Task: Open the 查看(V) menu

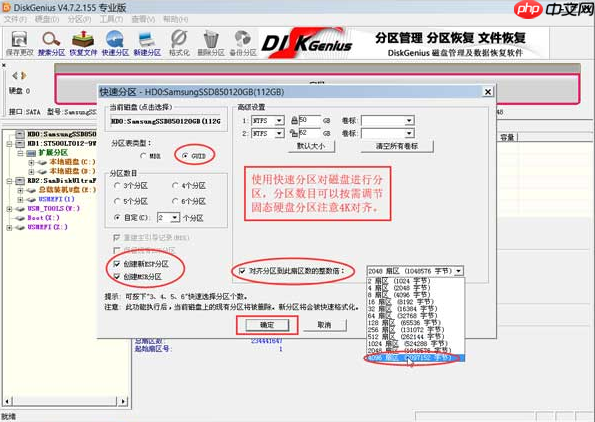Action: tap(143, 19)
